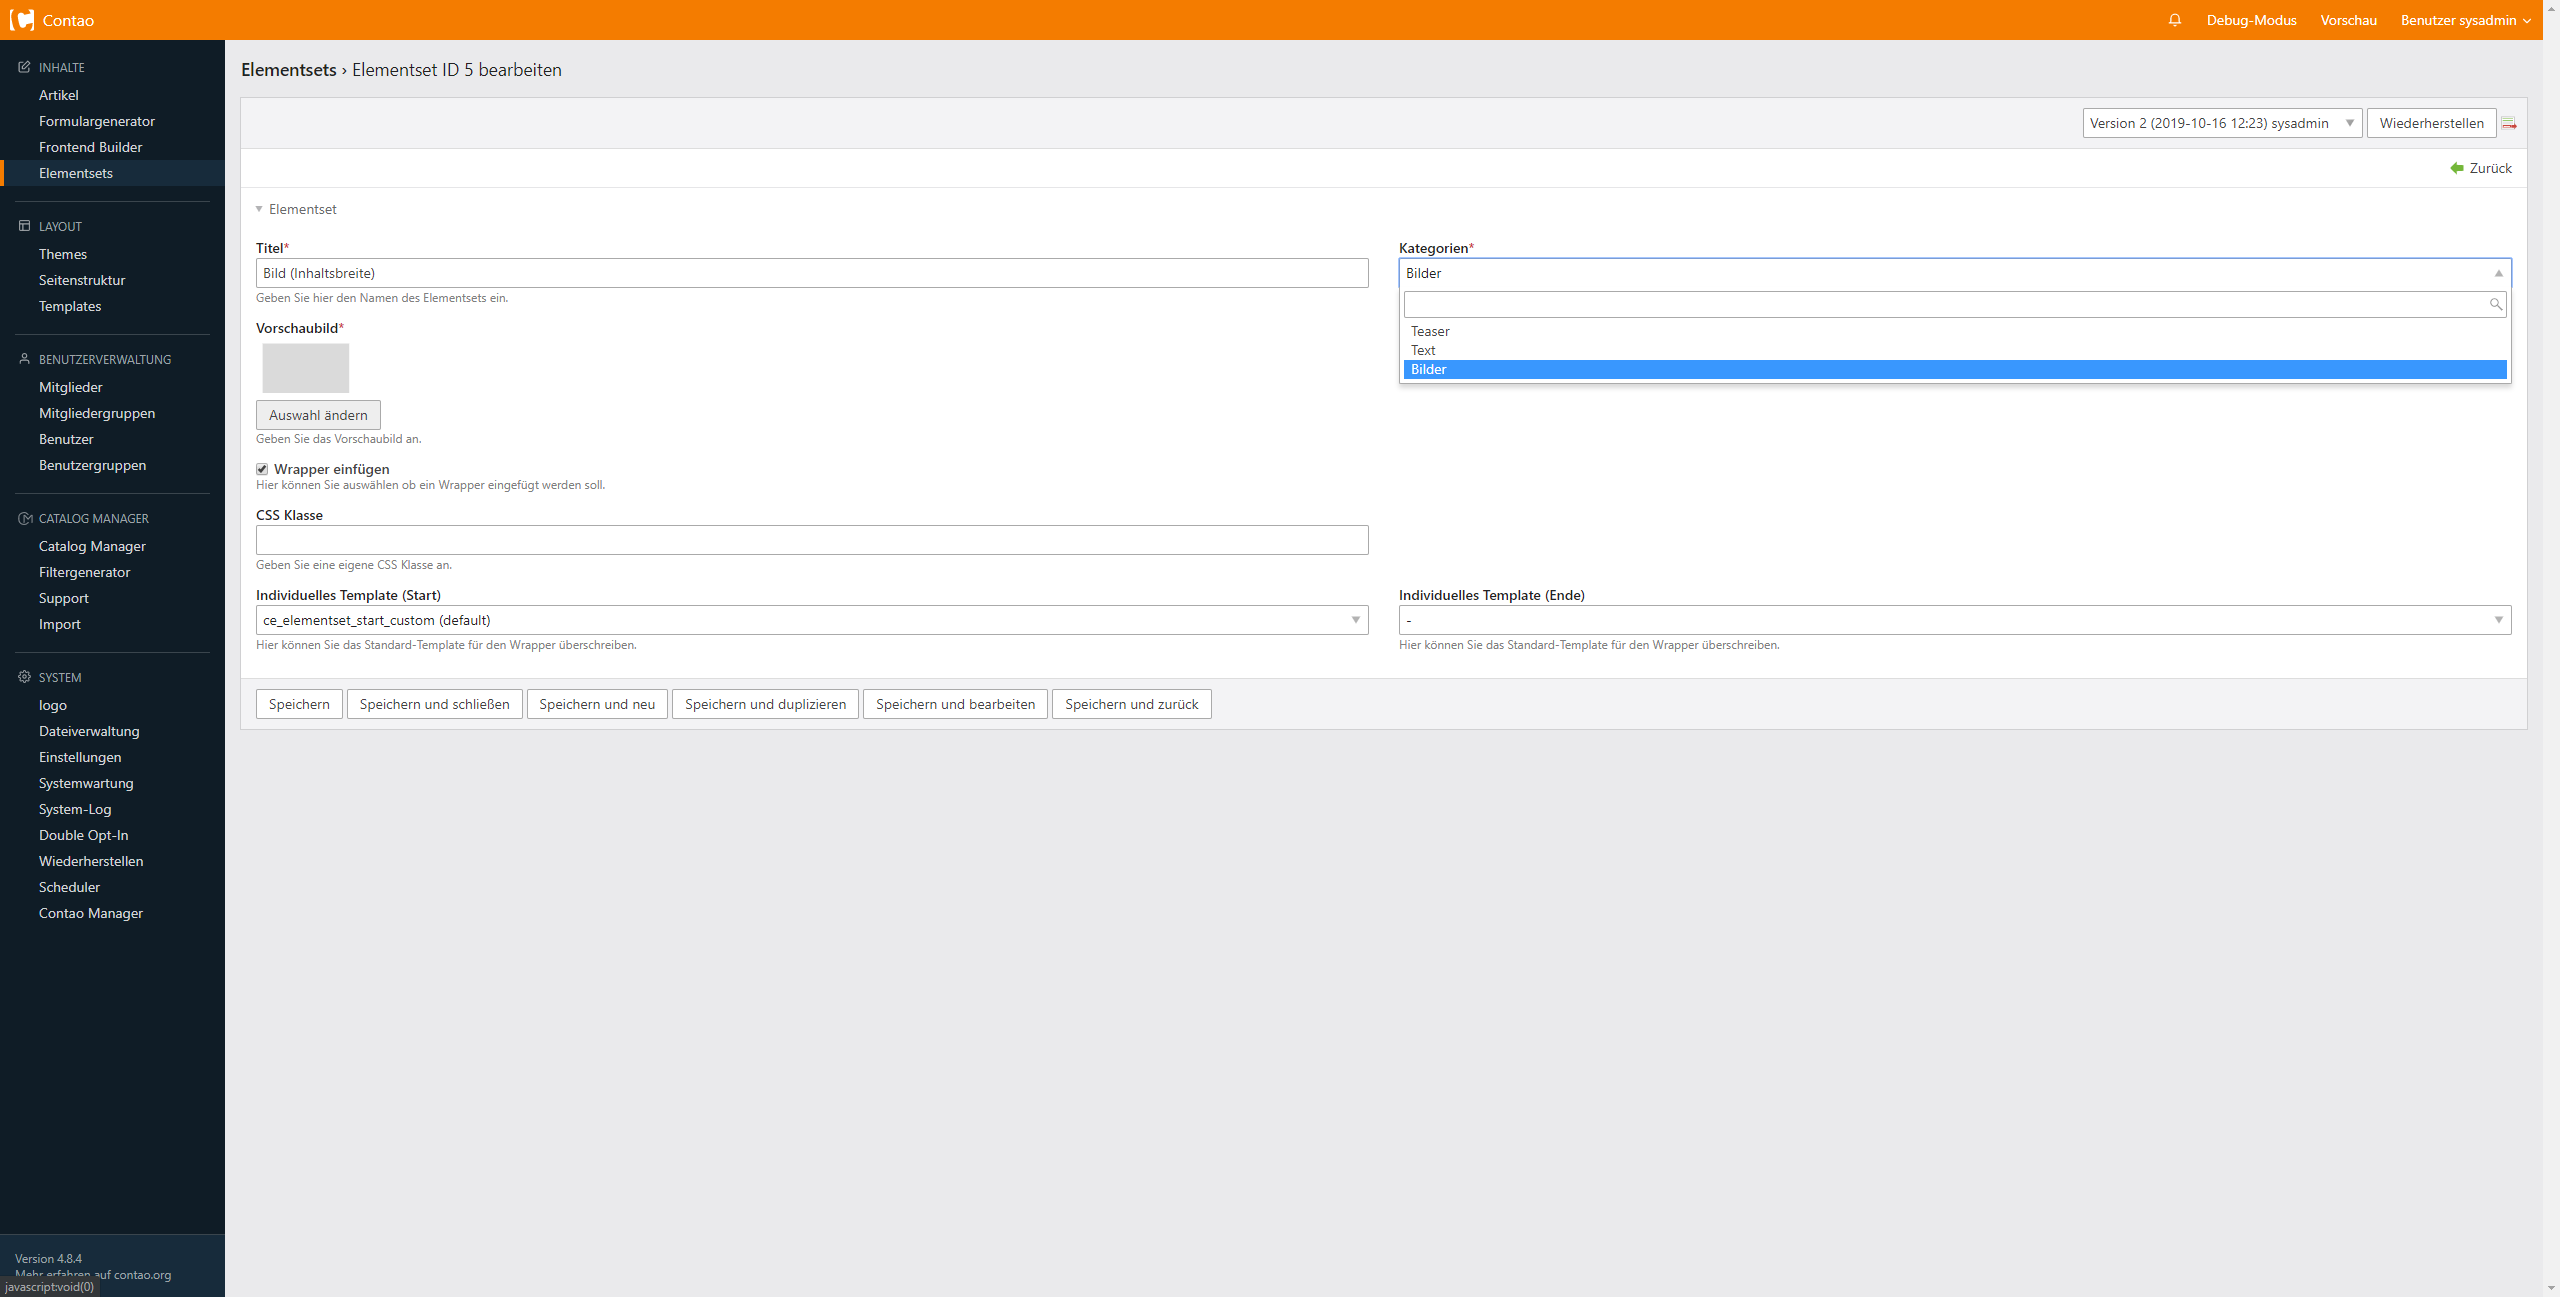
Task: Click the Benutzerverwaltung user icon
Action: (25, 359)
